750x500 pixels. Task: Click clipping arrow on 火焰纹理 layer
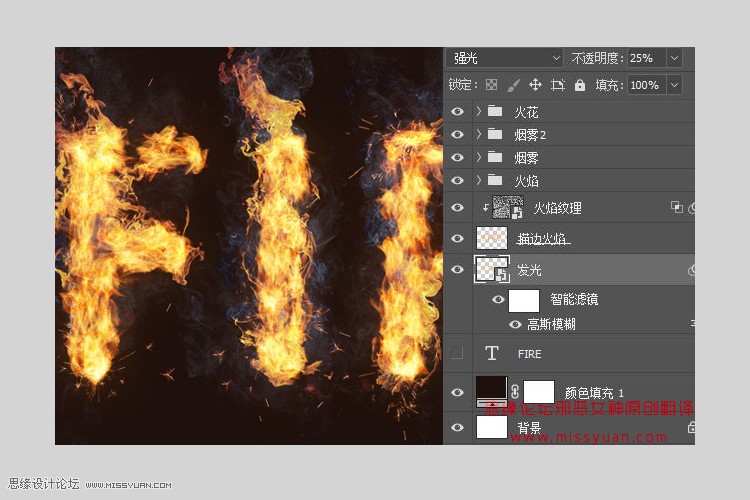485,208
